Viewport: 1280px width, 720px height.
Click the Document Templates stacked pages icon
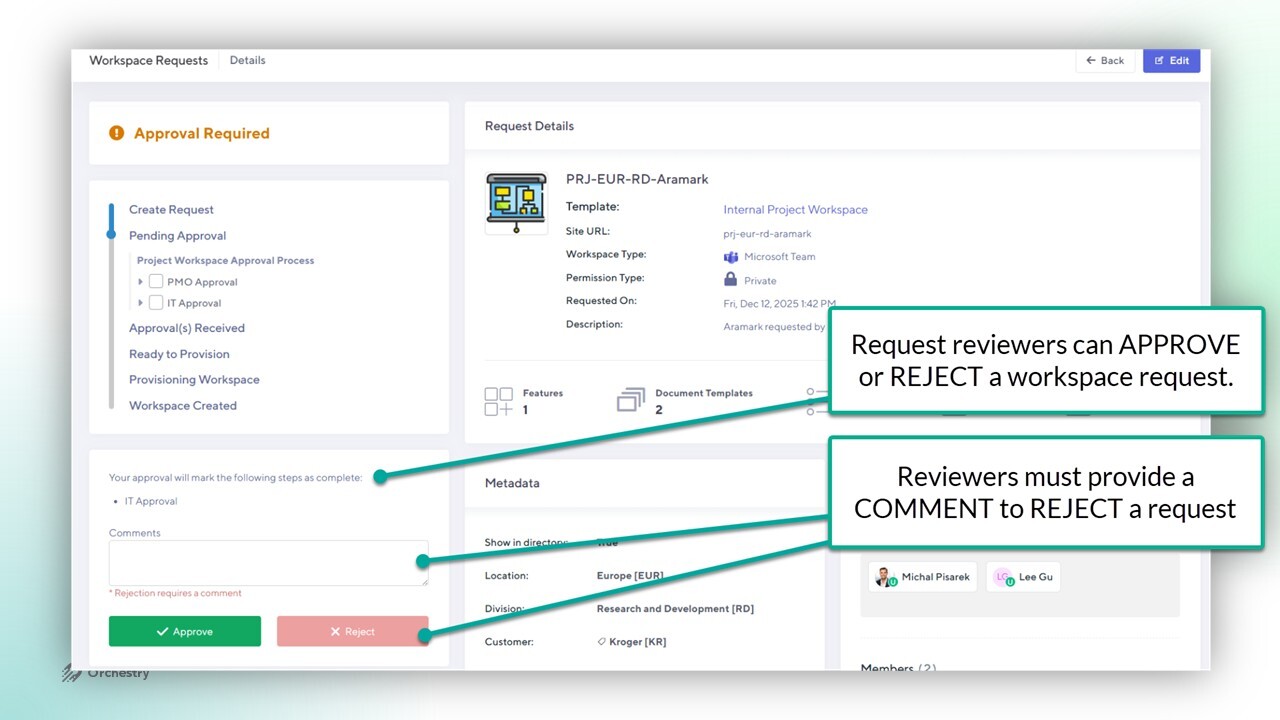click(631, 401)
